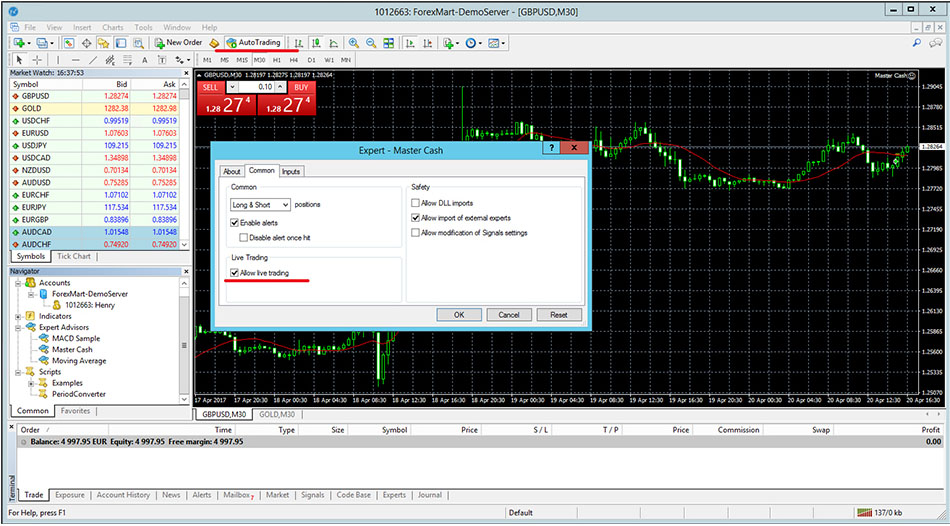
Task: Click the New Order button
Action: pos(178,43)
